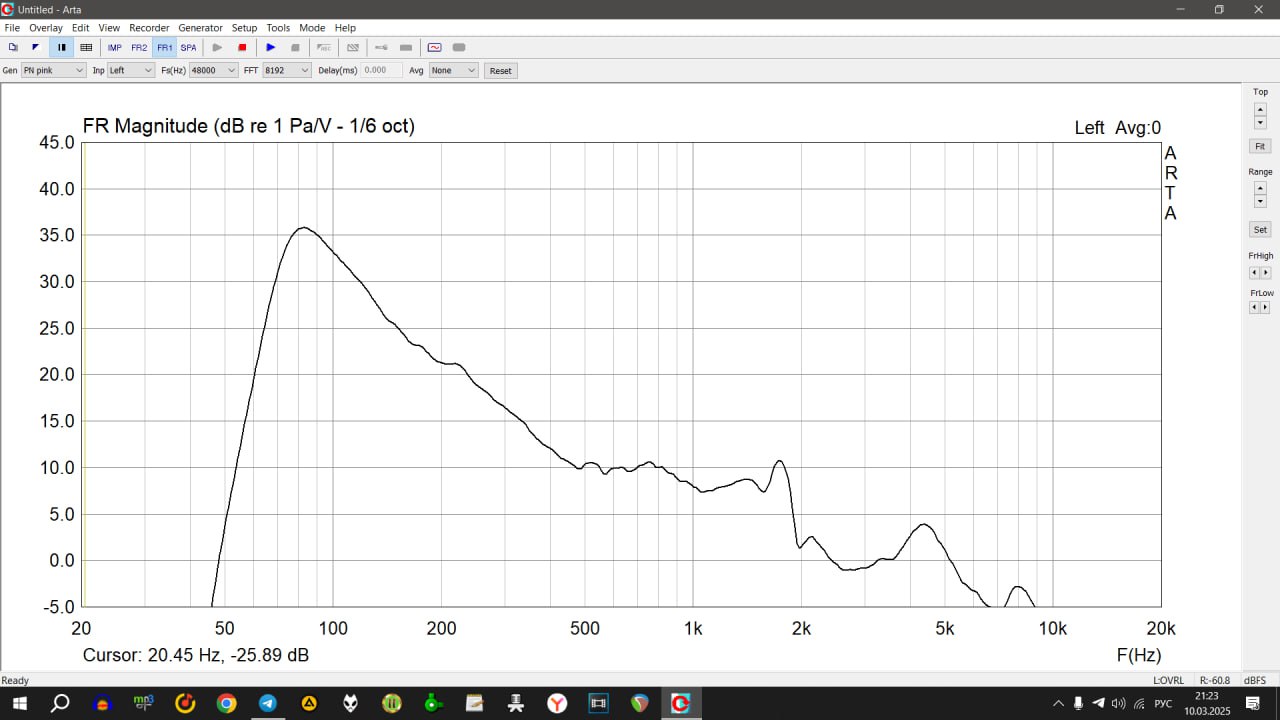1280x720 pixels.
Task: Decrease graph Top with down arrow
Action: (x=1260, y=122)
